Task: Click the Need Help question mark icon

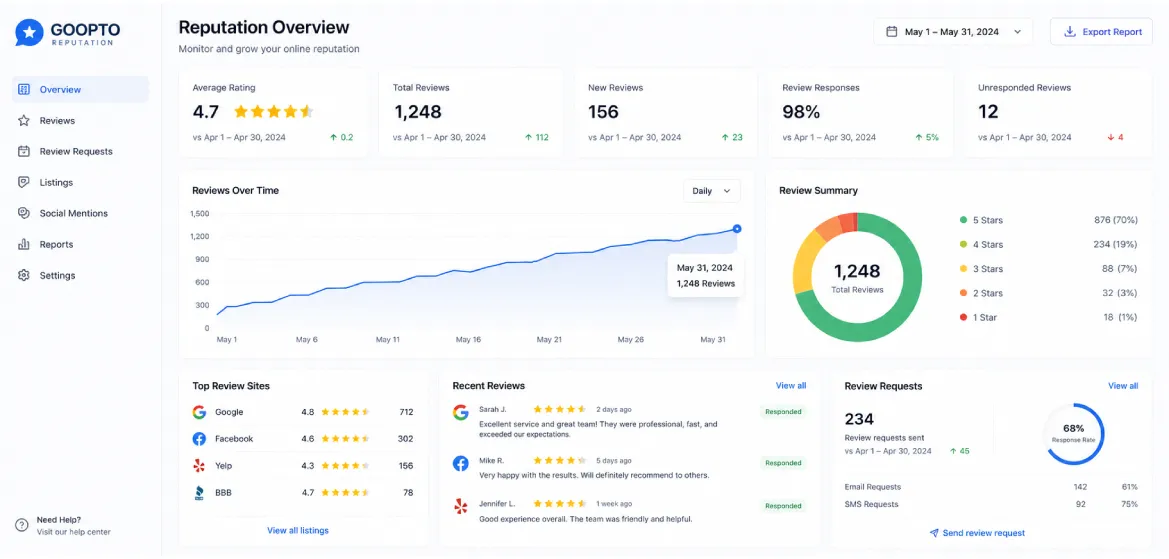Action: point(22,525)
